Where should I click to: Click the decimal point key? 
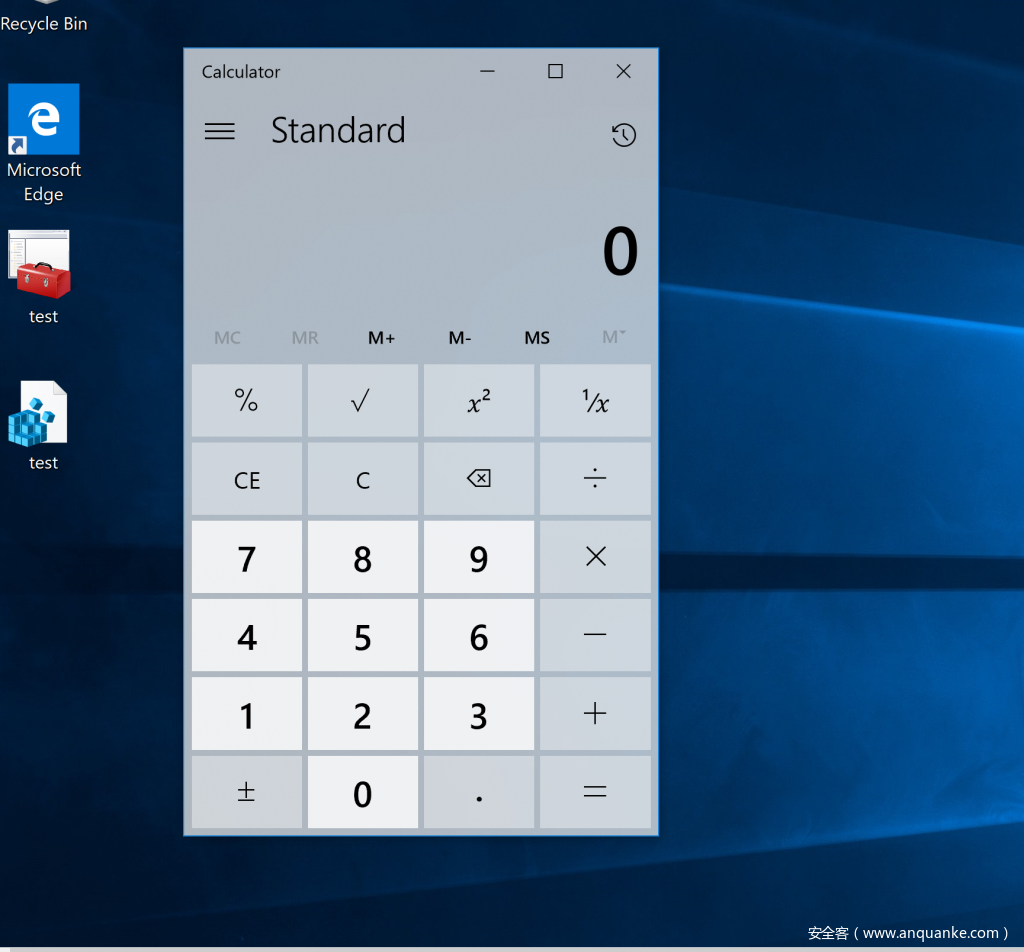coord(478,792)
